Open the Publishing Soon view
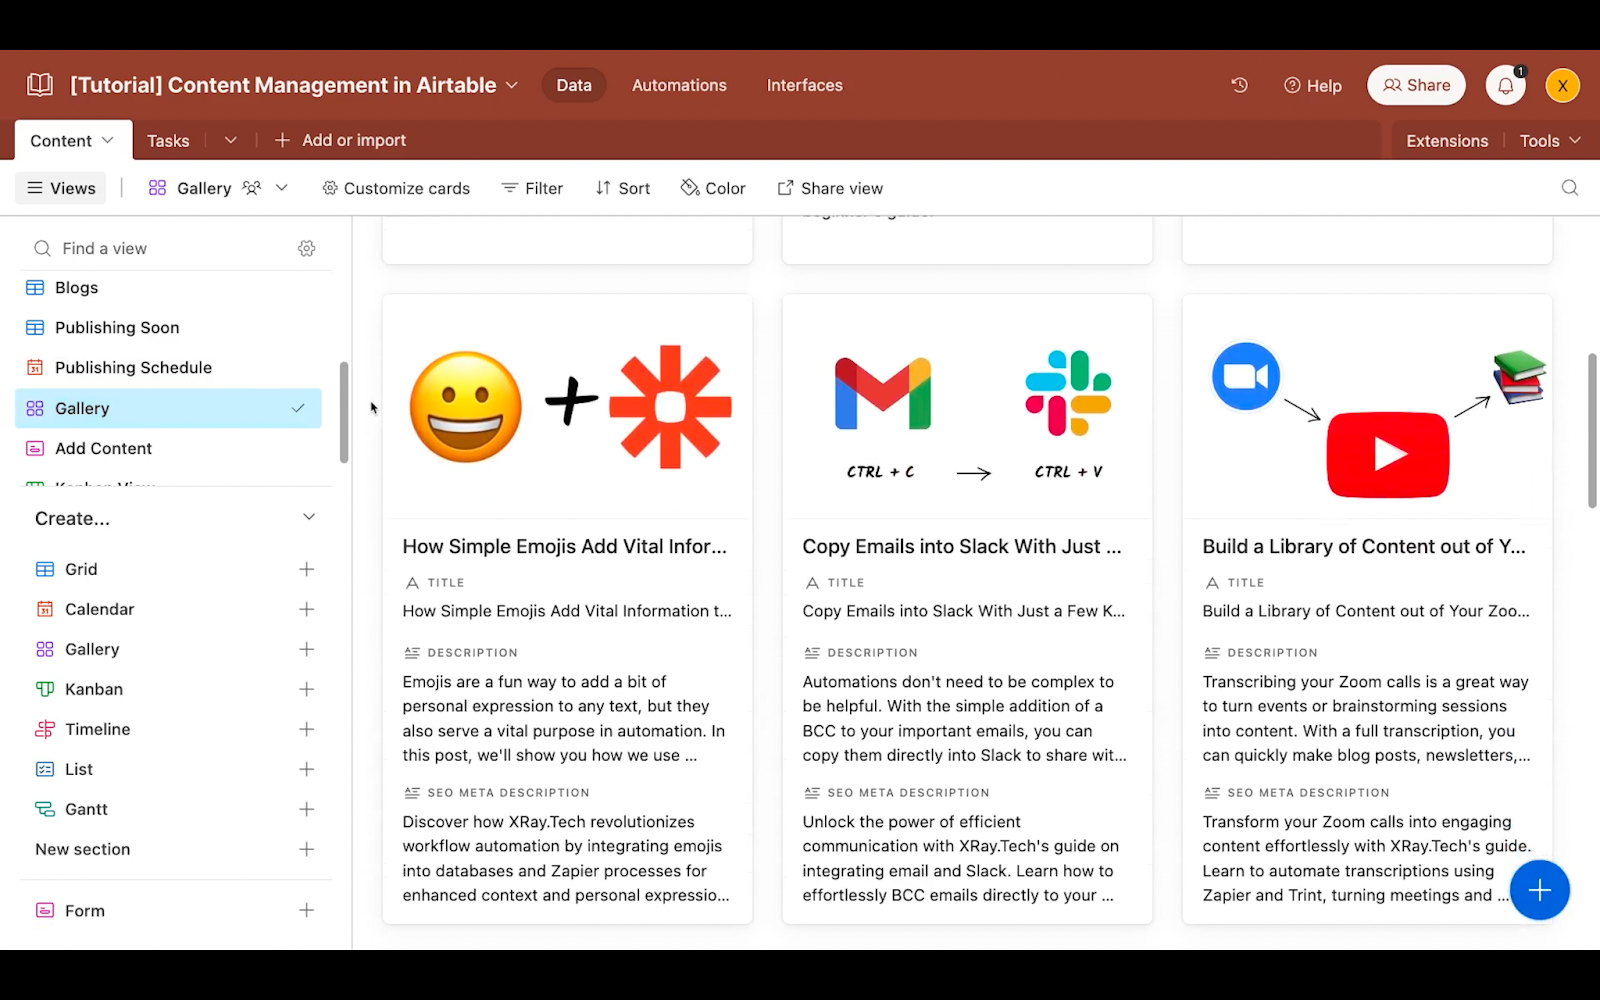 tap(168, 327)
